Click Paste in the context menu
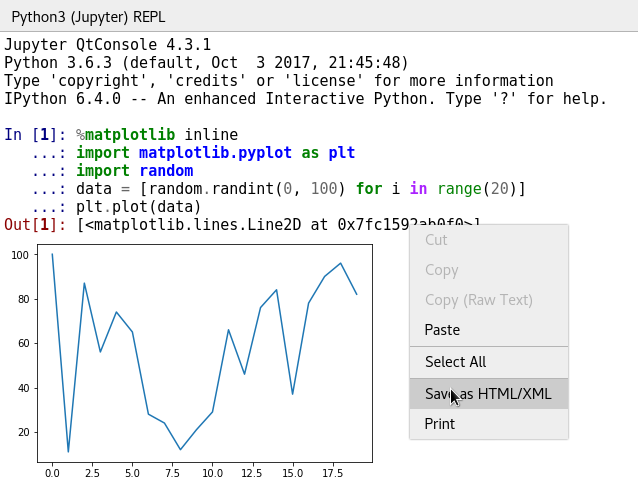Viewport: 638px width, 487px height. tap(489, 330)
